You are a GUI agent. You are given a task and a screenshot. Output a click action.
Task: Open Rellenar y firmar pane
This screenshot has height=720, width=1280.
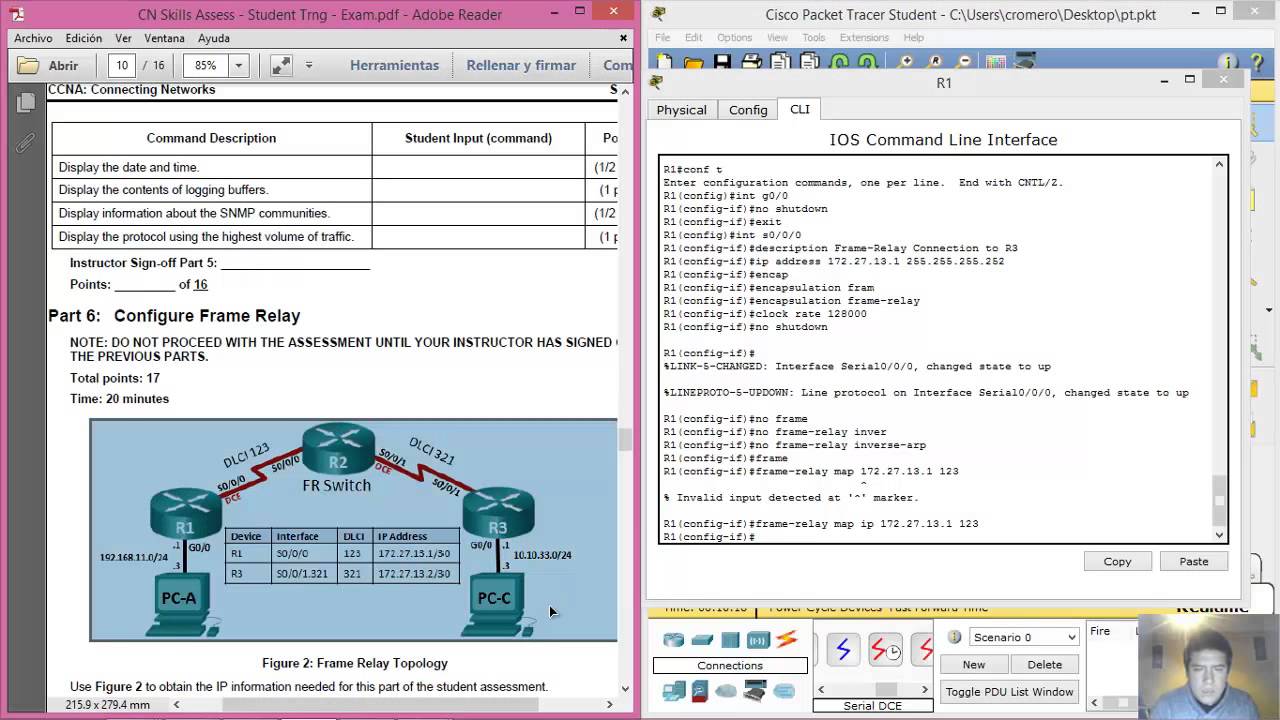(521, 65)
